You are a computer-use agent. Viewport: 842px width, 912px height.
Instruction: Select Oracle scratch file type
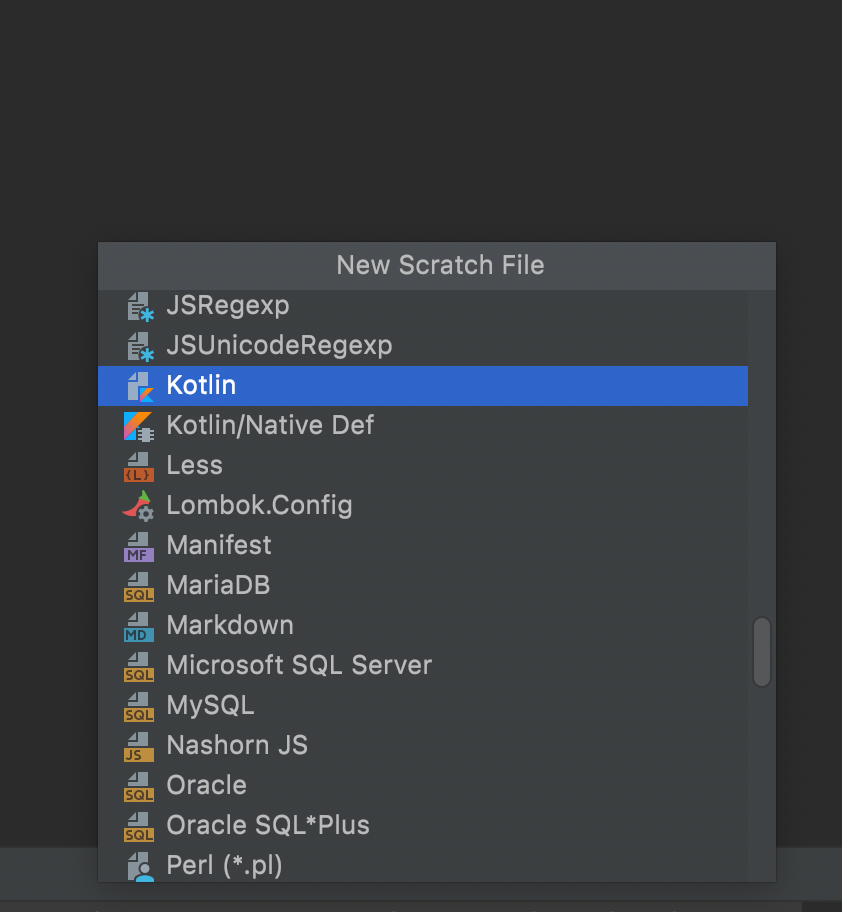coord(423,786)
